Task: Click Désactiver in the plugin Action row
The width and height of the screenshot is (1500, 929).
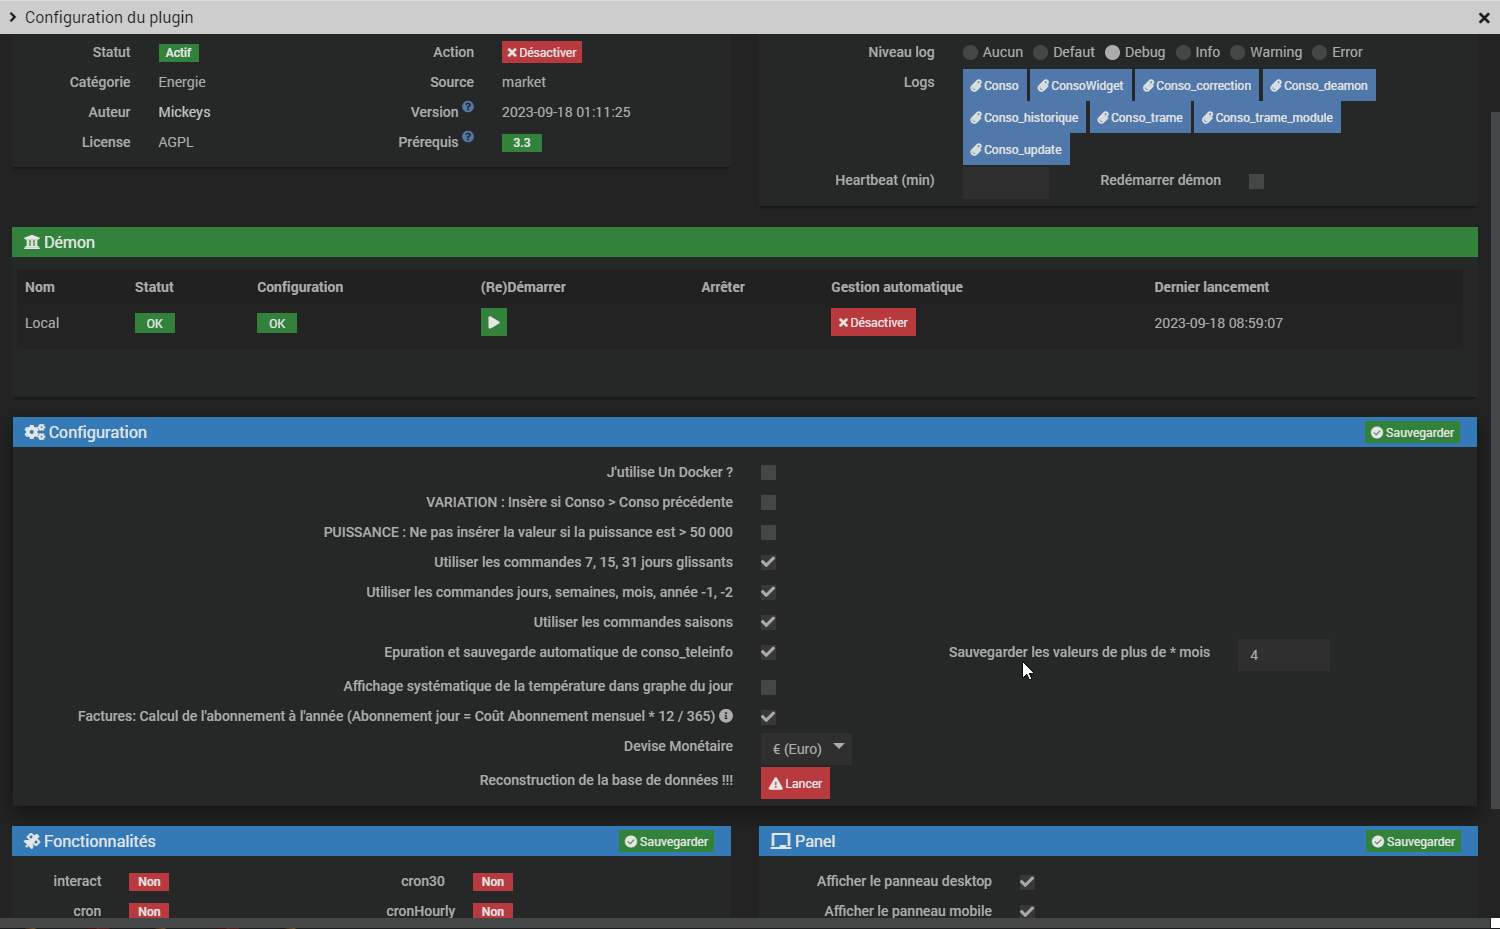Action: [x=542, y=52]
